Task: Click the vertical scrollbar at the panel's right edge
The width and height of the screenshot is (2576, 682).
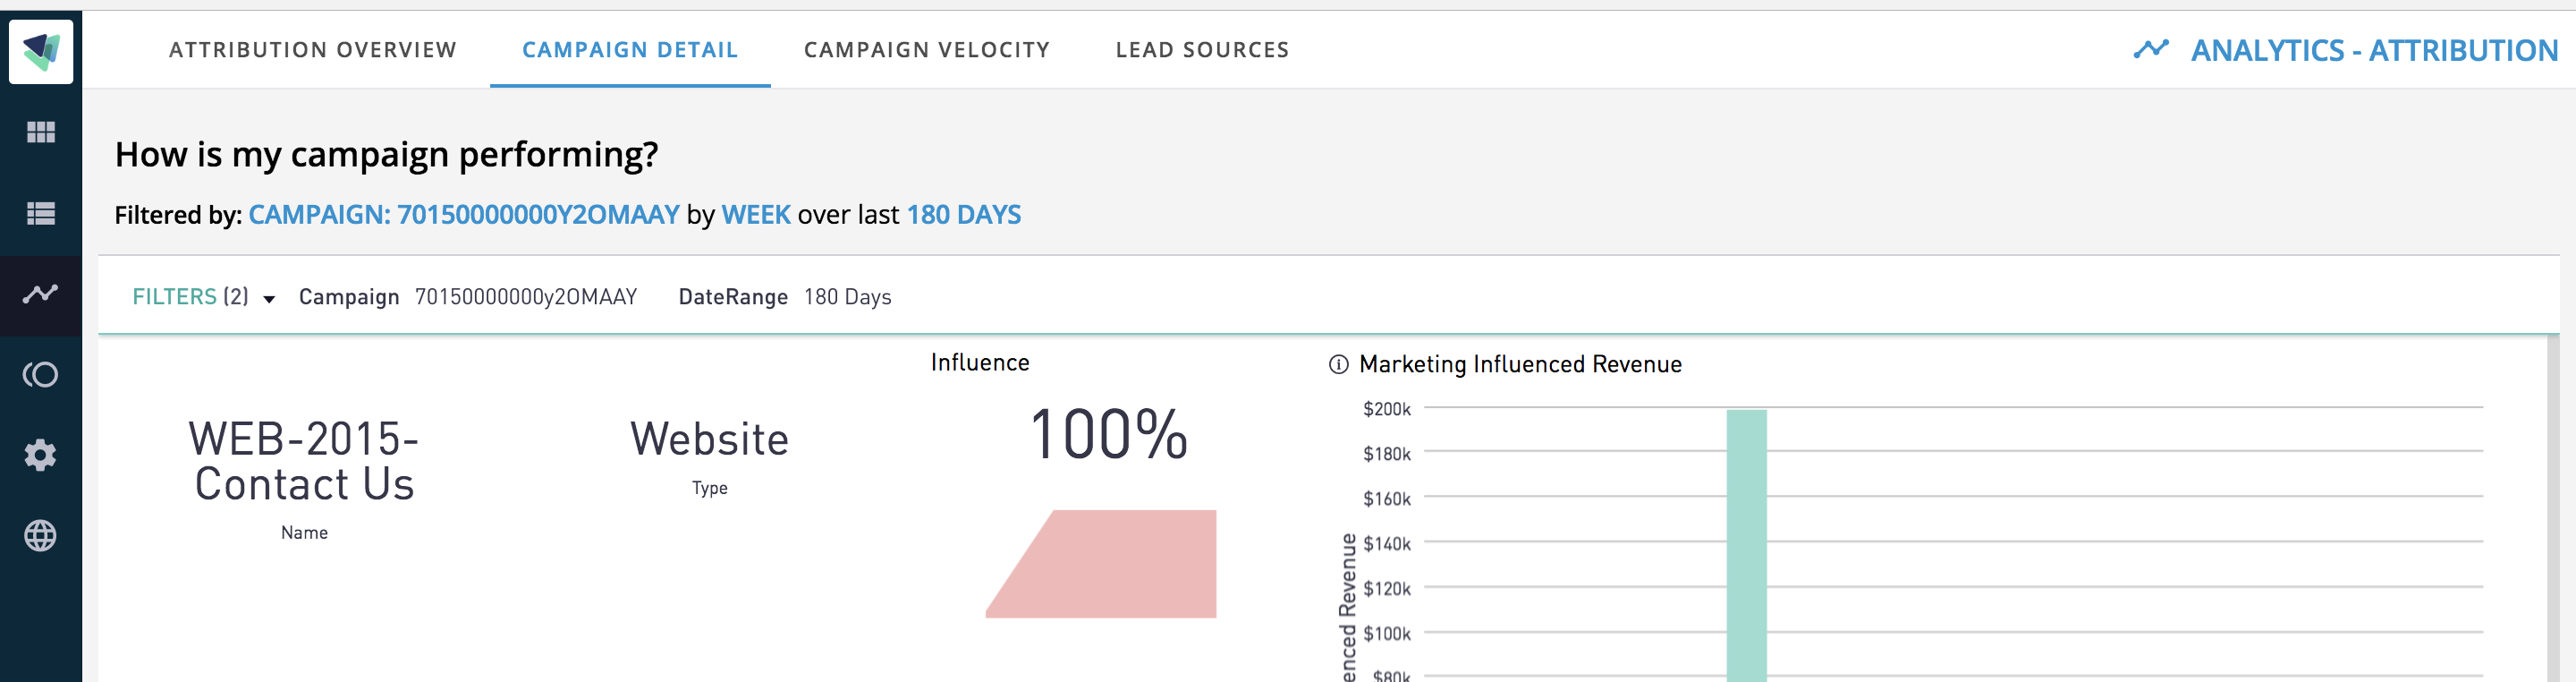Action: click(x=2553, y=510)
